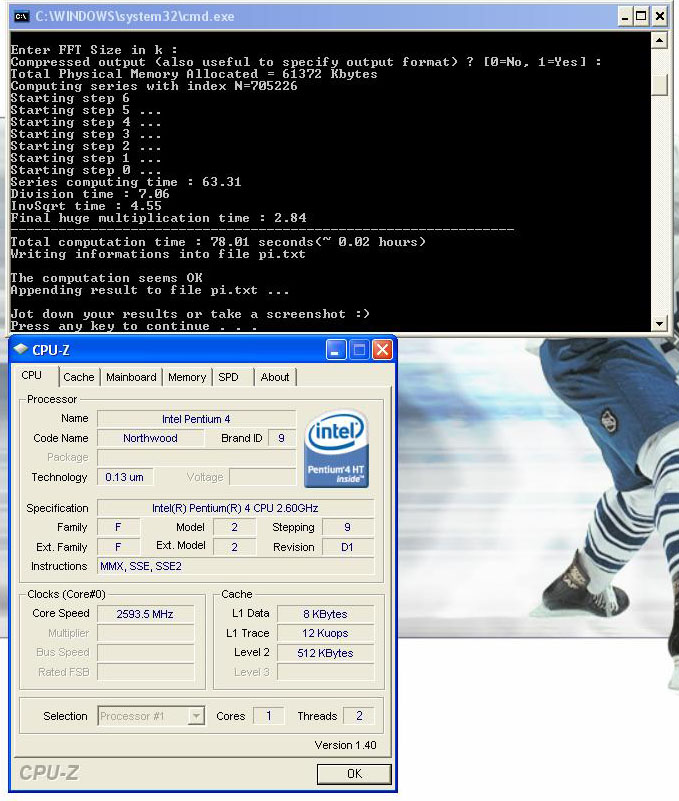Click the Series computing time : 63.31 line
This screenshot has width=679, height=801.
tap(126, 182)
